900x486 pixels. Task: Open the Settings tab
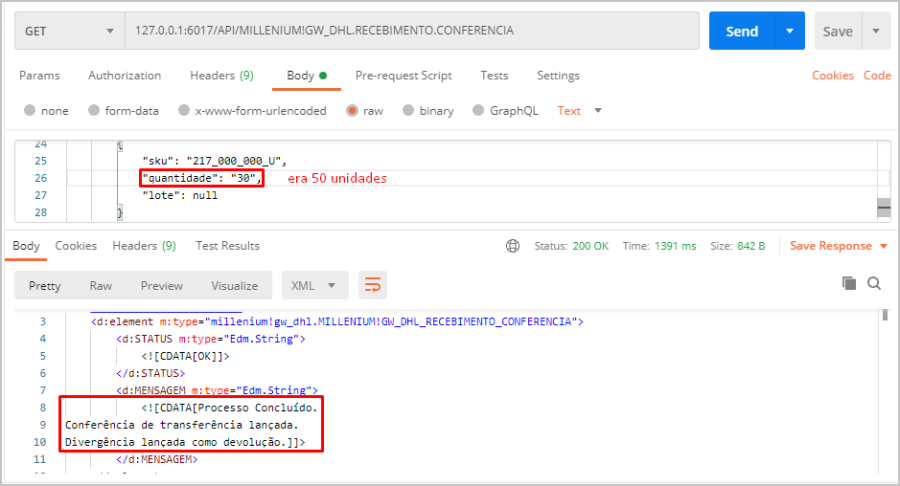pyautogui.click(x=558, y=75)
